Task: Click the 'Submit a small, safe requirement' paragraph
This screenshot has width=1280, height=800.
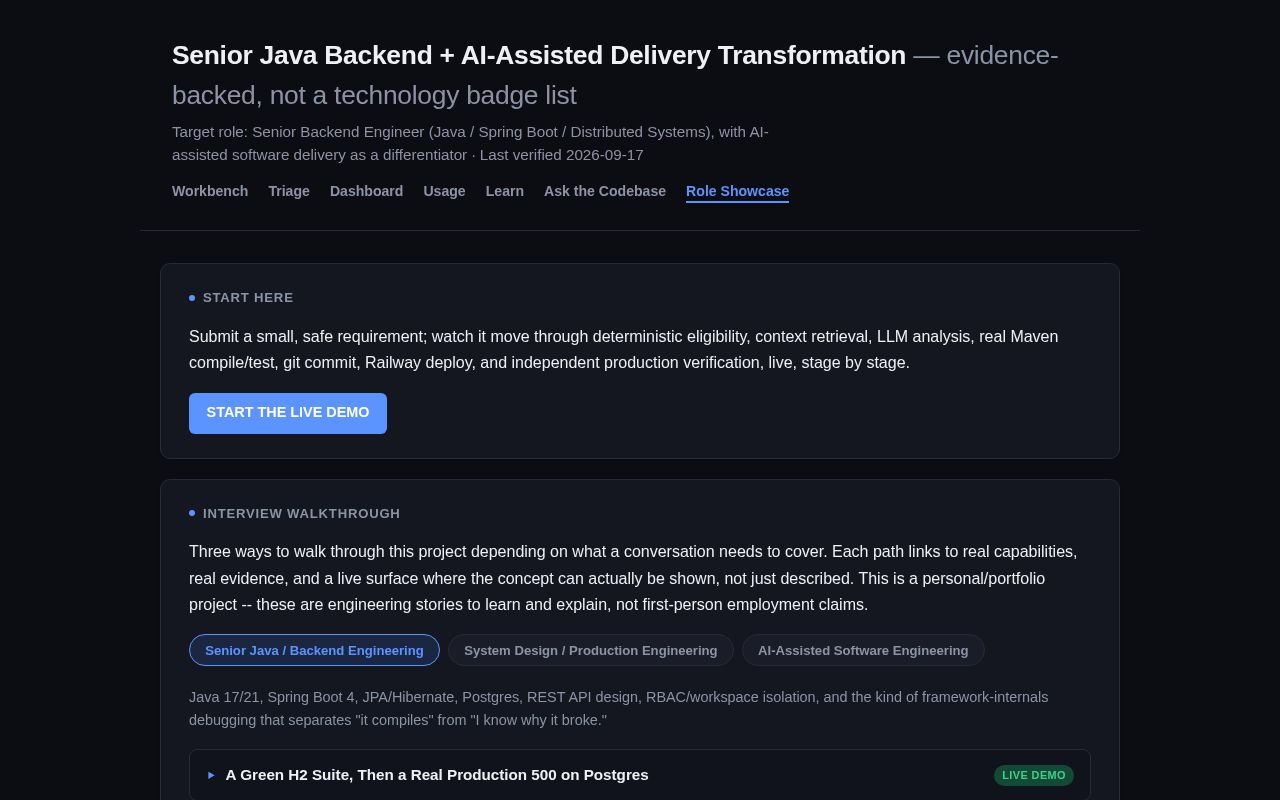Action: 624,350
